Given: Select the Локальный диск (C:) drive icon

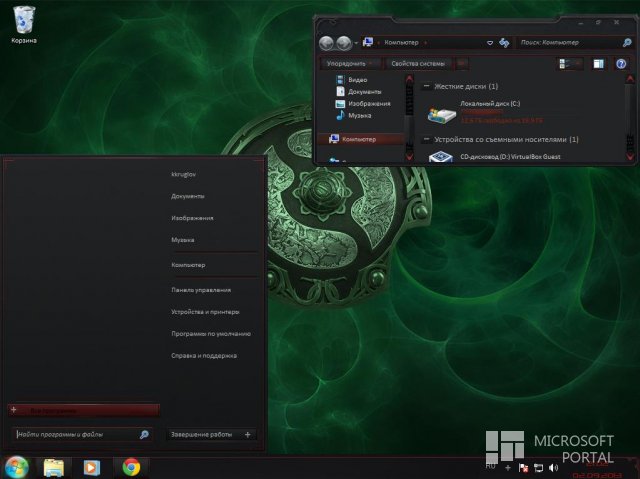Looking at the screenshot, I should (x=442, y=114).
